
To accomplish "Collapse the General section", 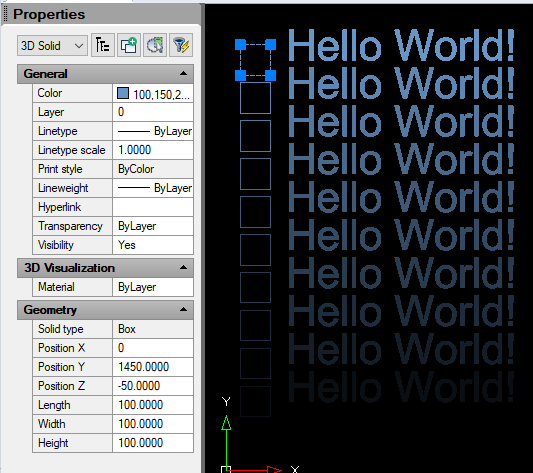I will coord(183,73).
